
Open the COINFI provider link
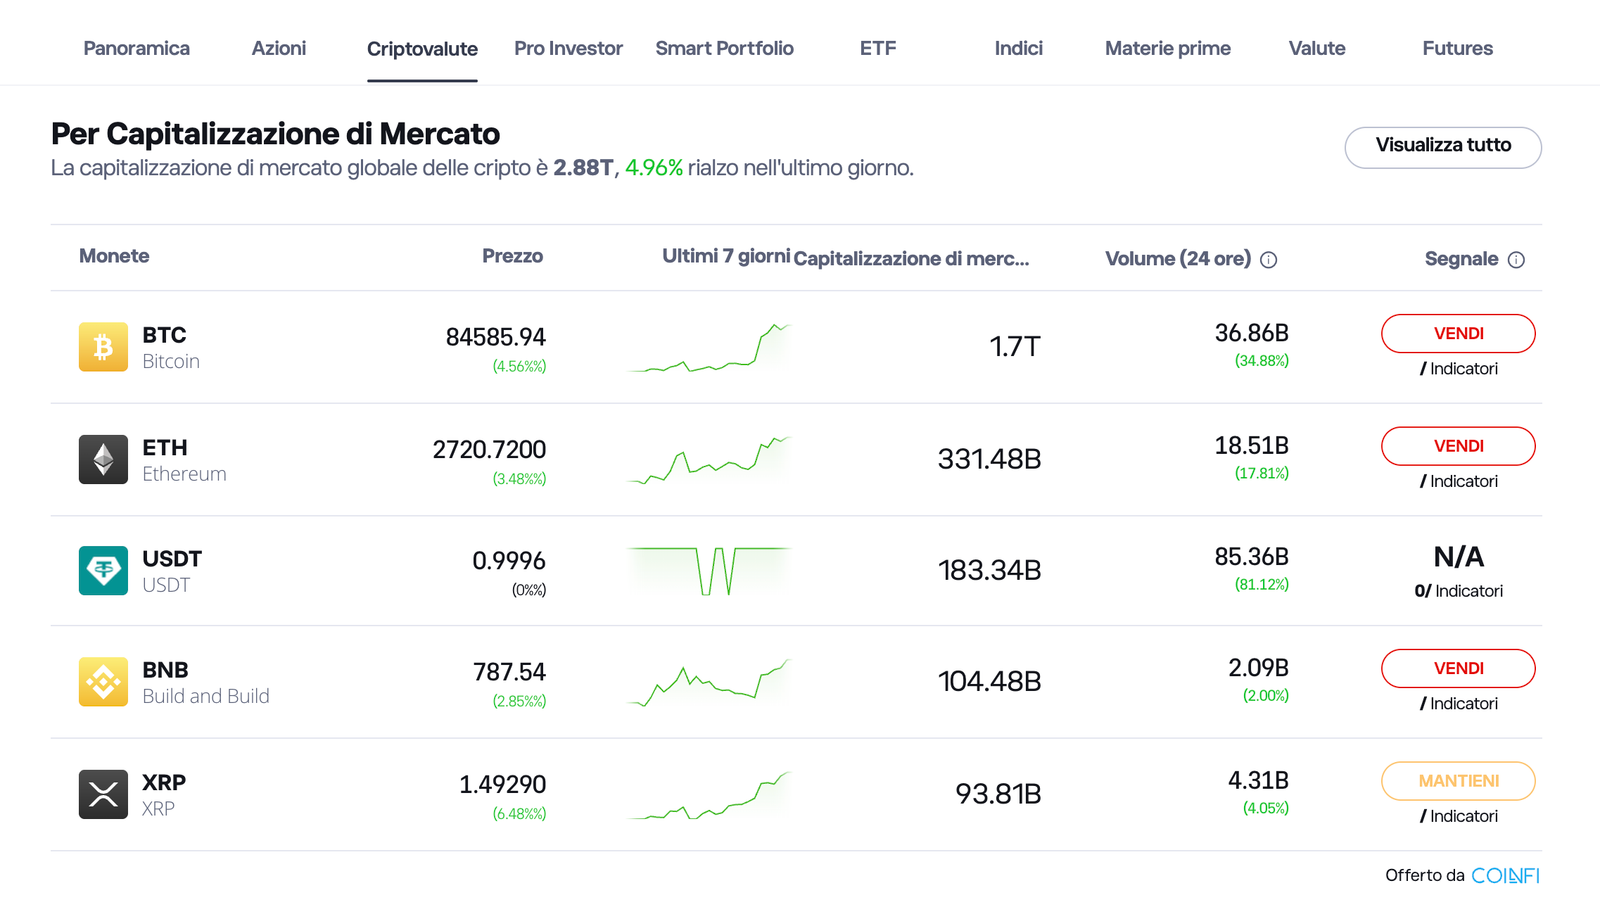click(x=1505, y=875)
